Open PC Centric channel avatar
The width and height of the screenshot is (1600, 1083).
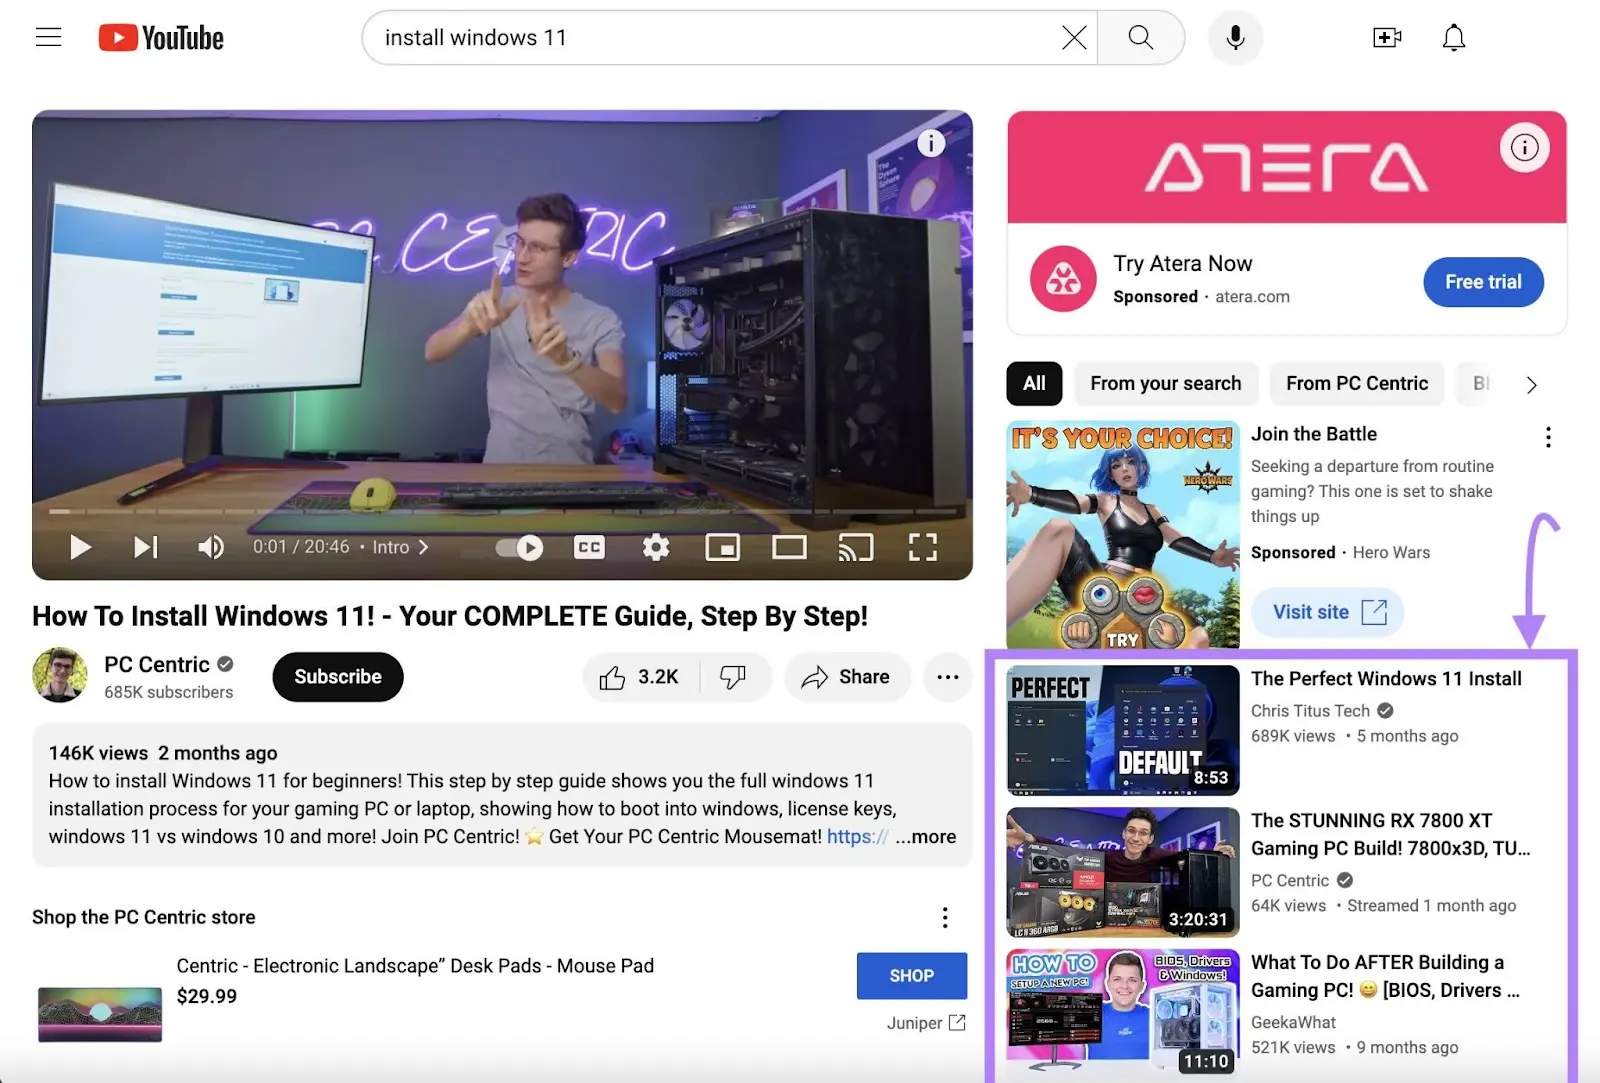tap(60, 675)
